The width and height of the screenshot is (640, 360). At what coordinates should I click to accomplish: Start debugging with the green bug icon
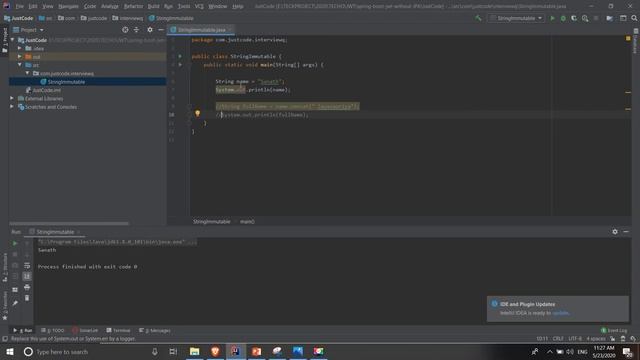563,18
